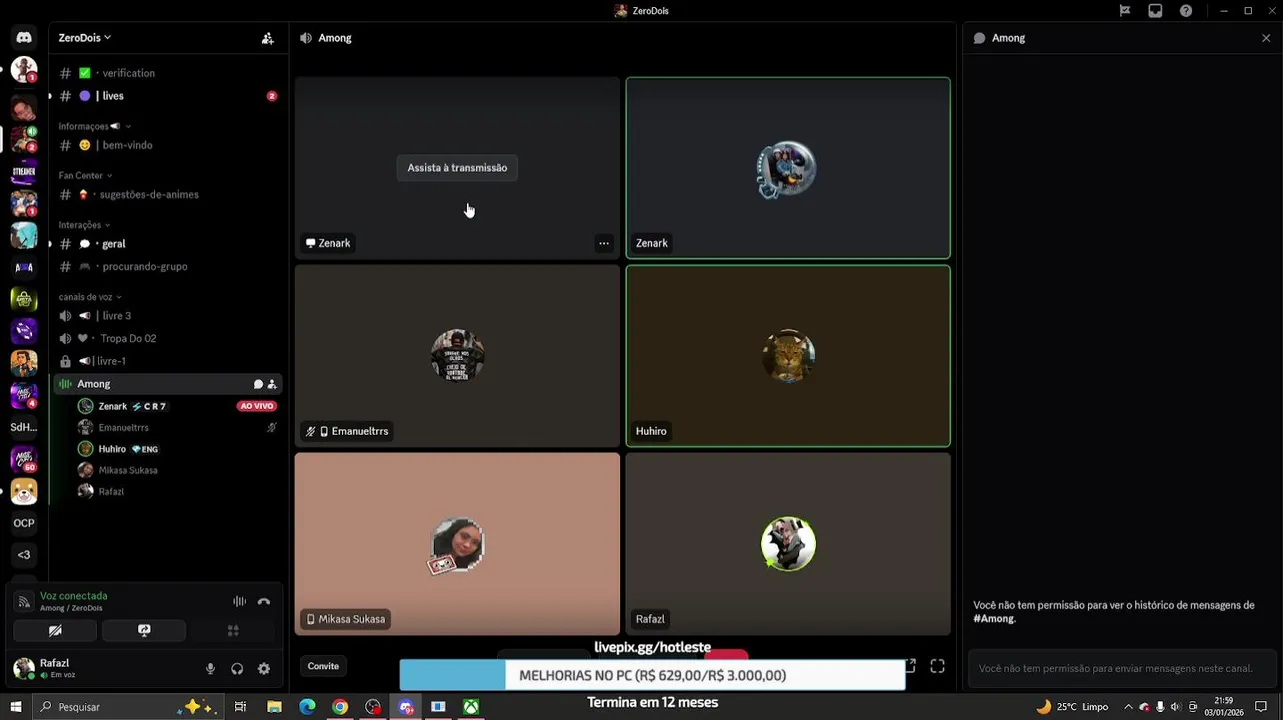This screenshot has width=1283, height=720.
Task: Click the Pesquisar taskbar search box
Action: click(x=128, y=707)
